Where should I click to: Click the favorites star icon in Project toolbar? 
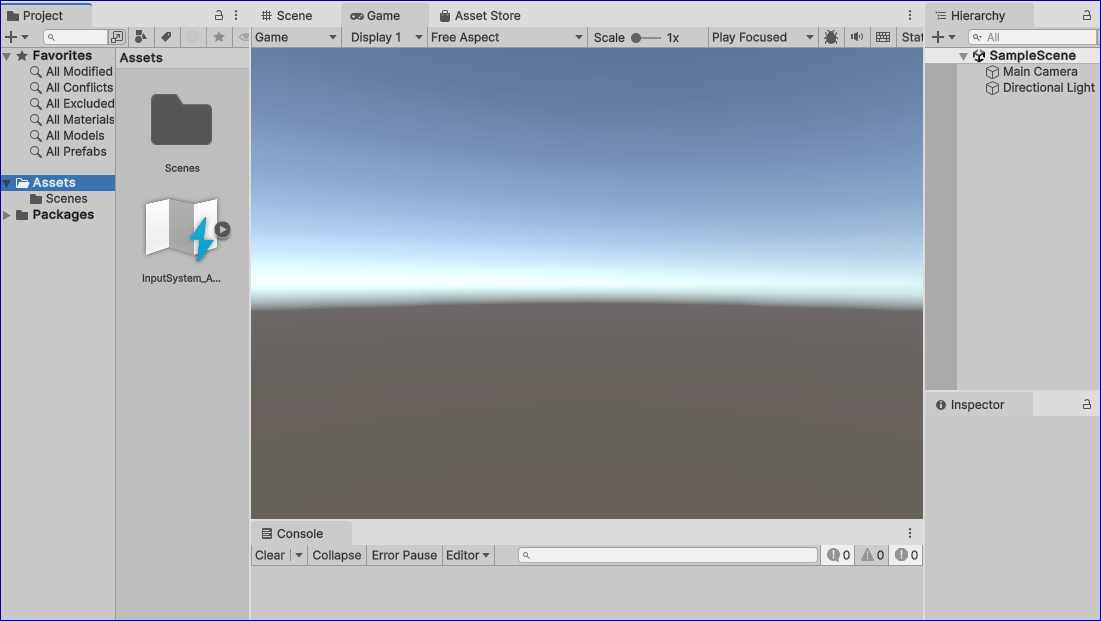[219, 37]
